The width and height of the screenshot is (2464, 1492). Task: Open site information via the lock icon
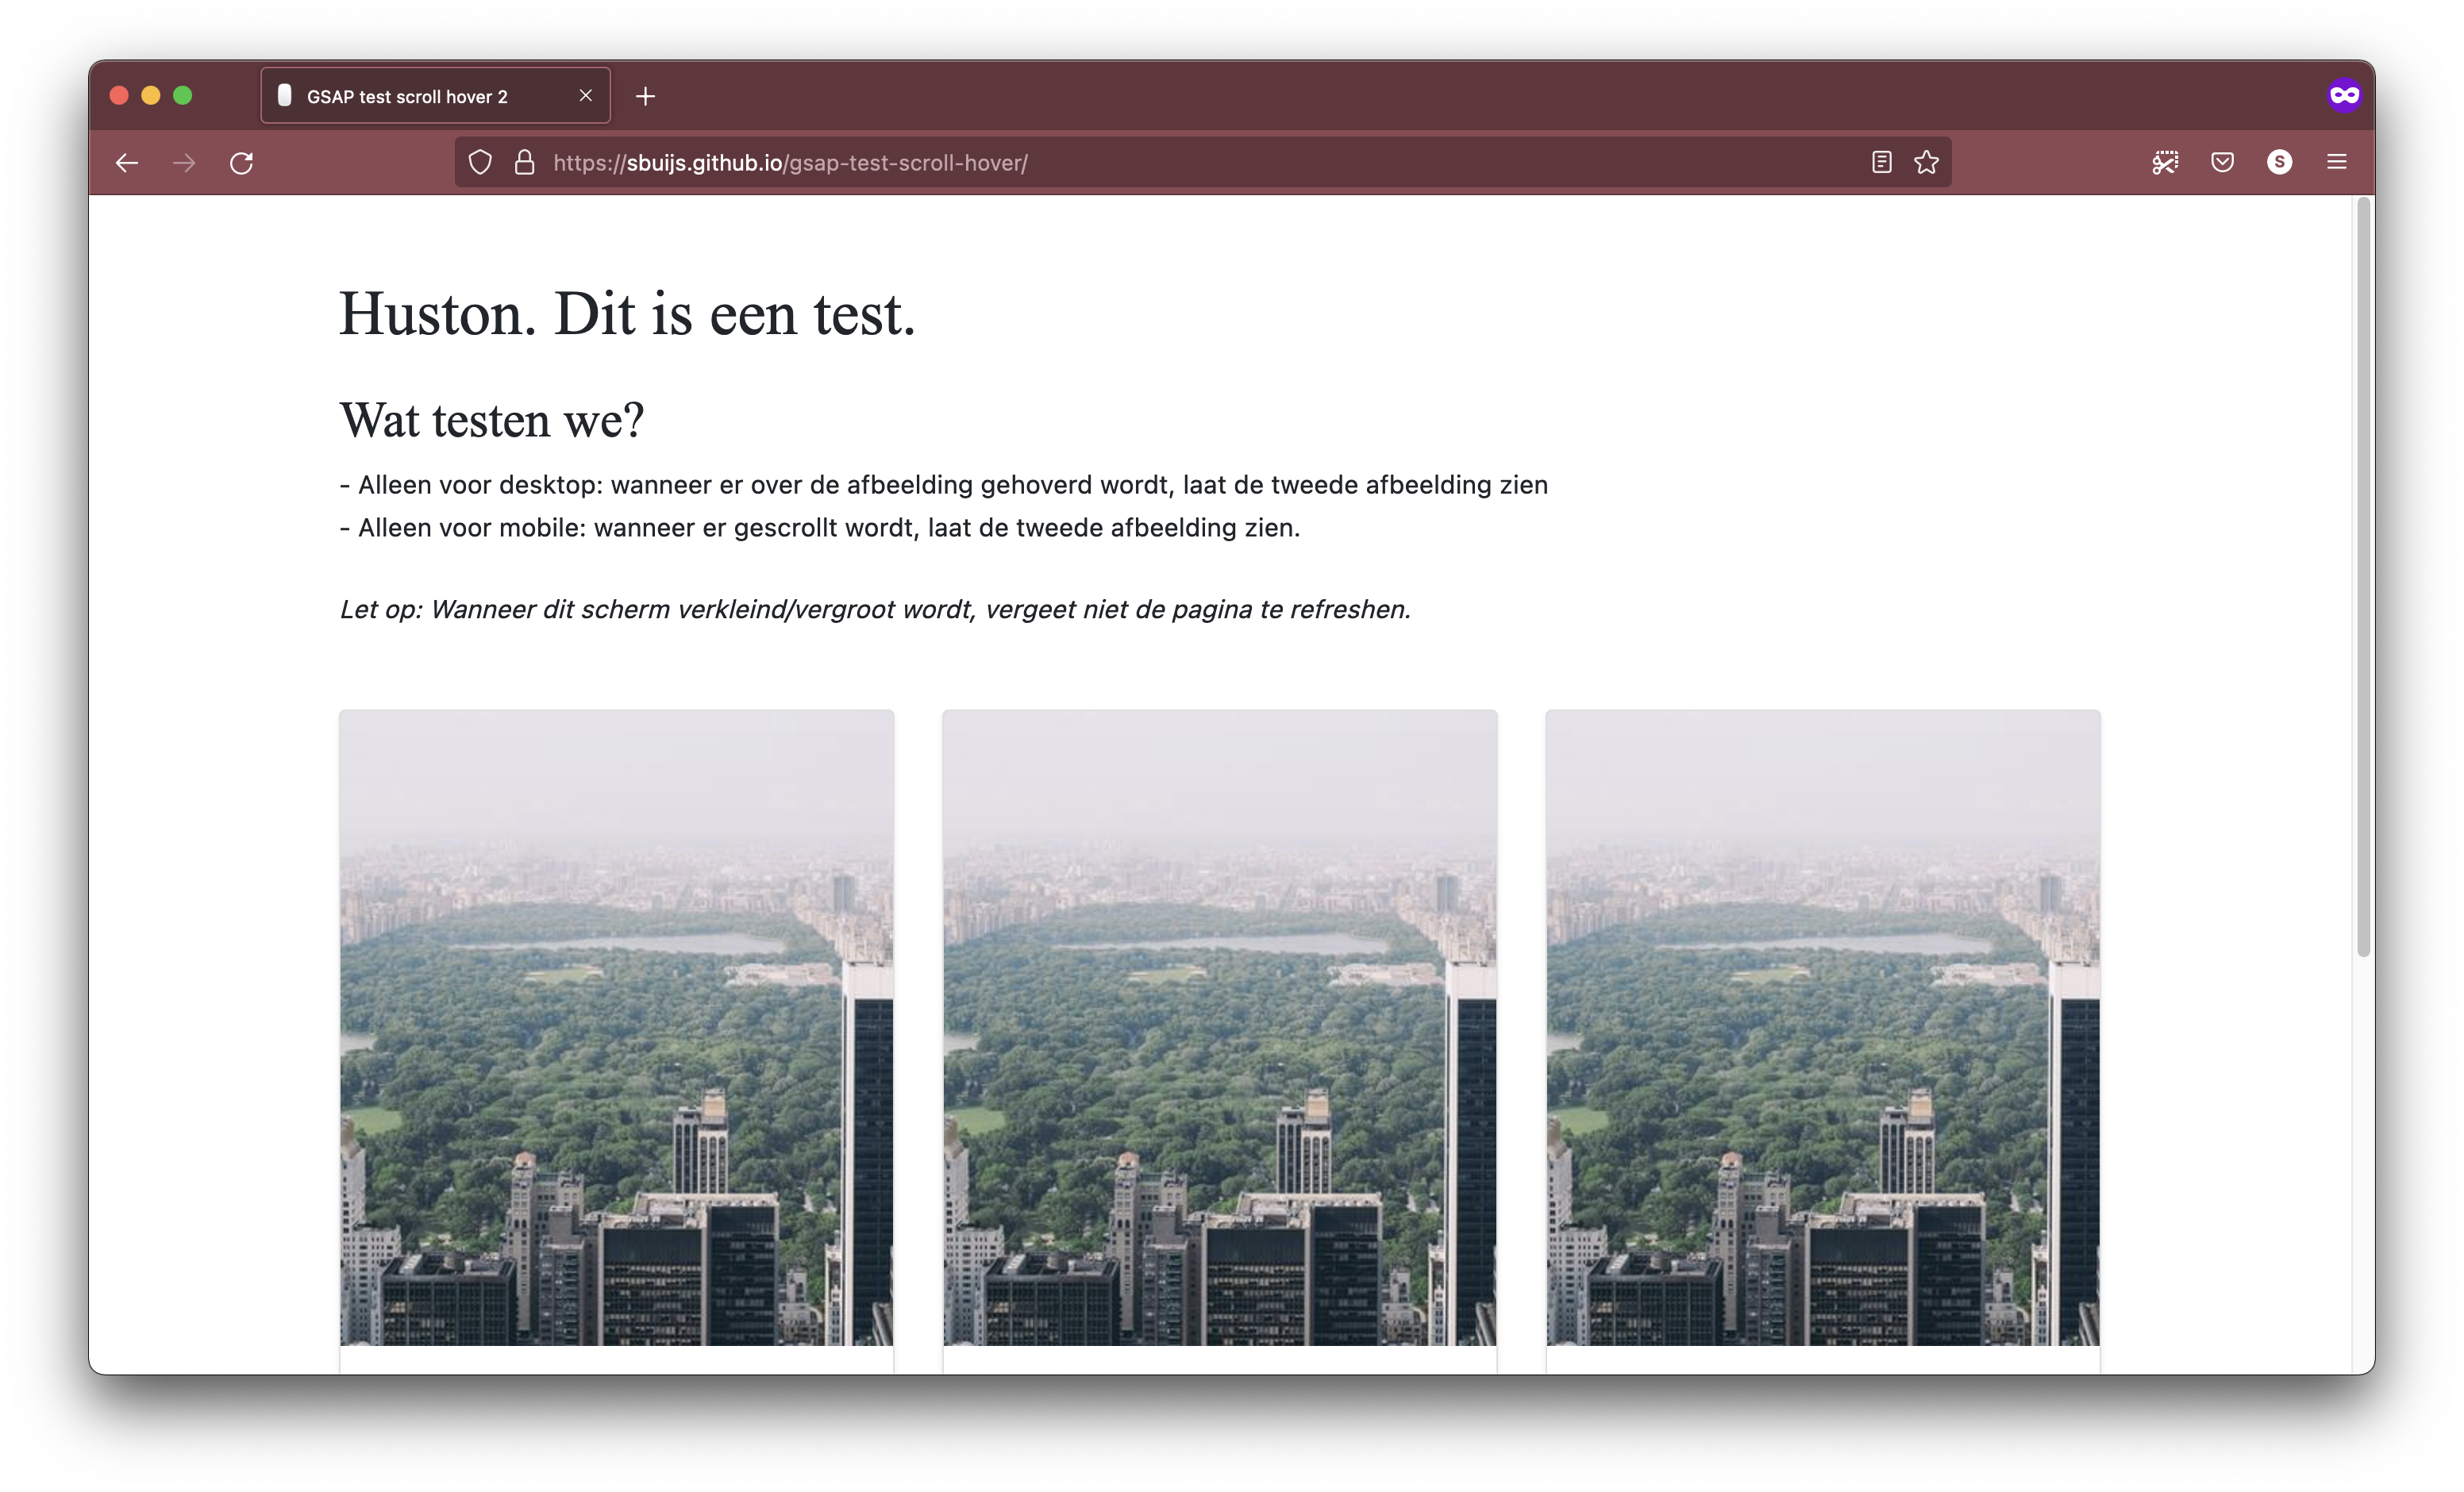pyautogui.click(x=524, y=161)
